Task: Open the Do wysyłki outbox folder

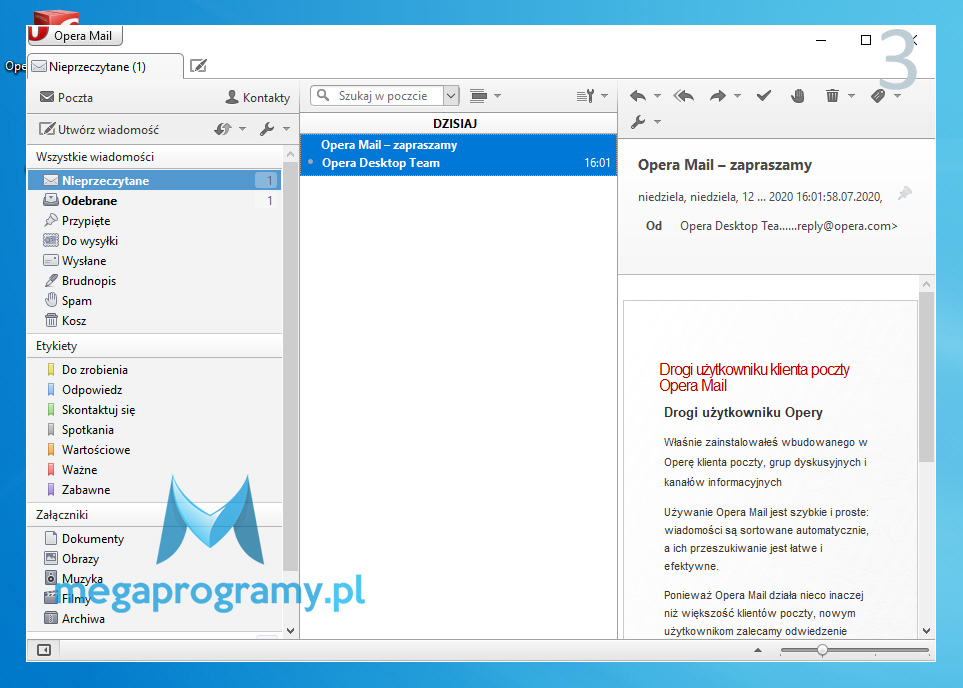Action: (x=155, y=241)
